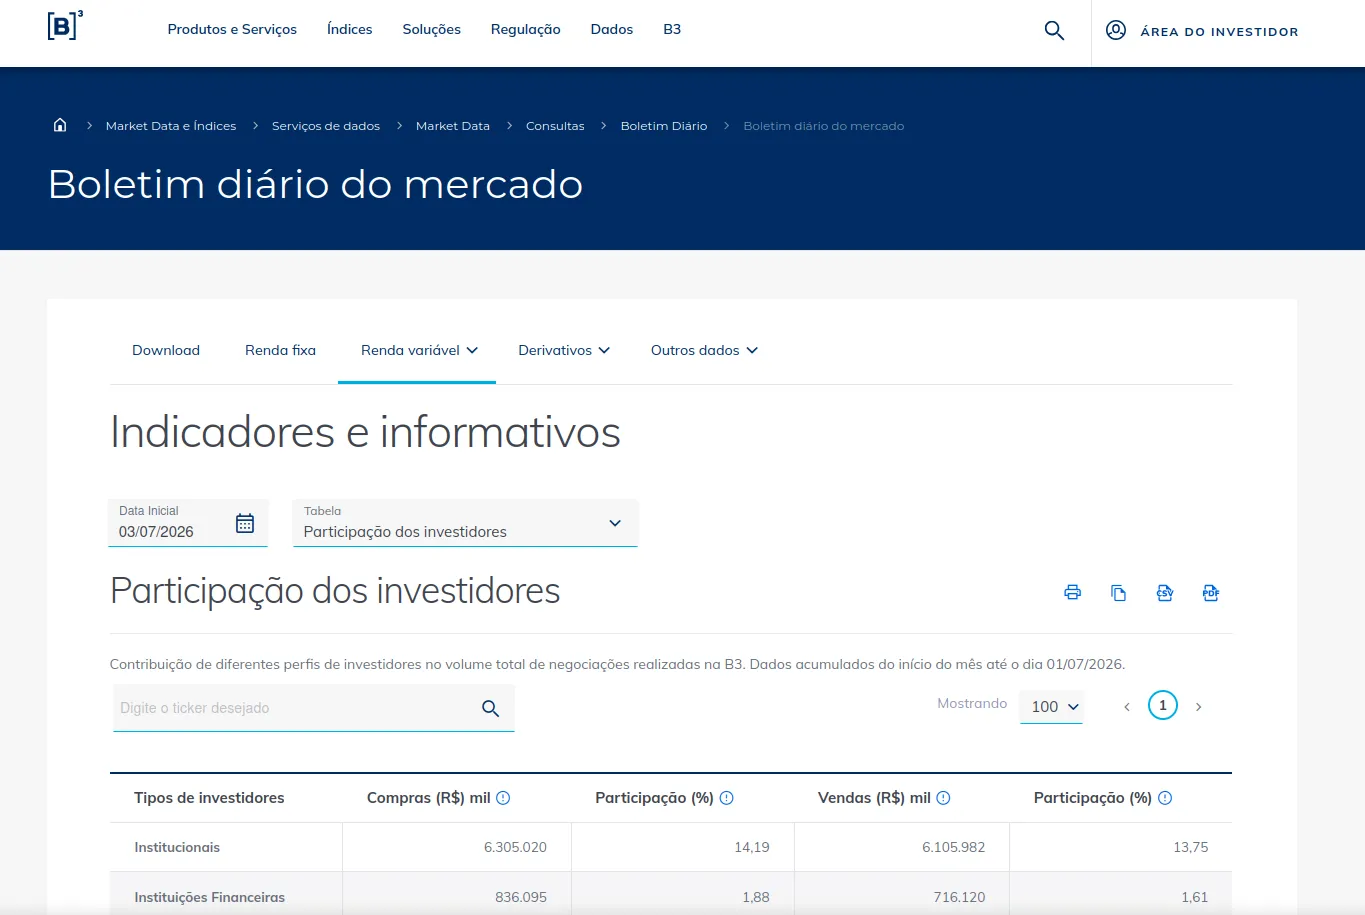1365x915 pixels.
Task: Switch to the Renda fixa tab
Action: click(x=280, y=350)
